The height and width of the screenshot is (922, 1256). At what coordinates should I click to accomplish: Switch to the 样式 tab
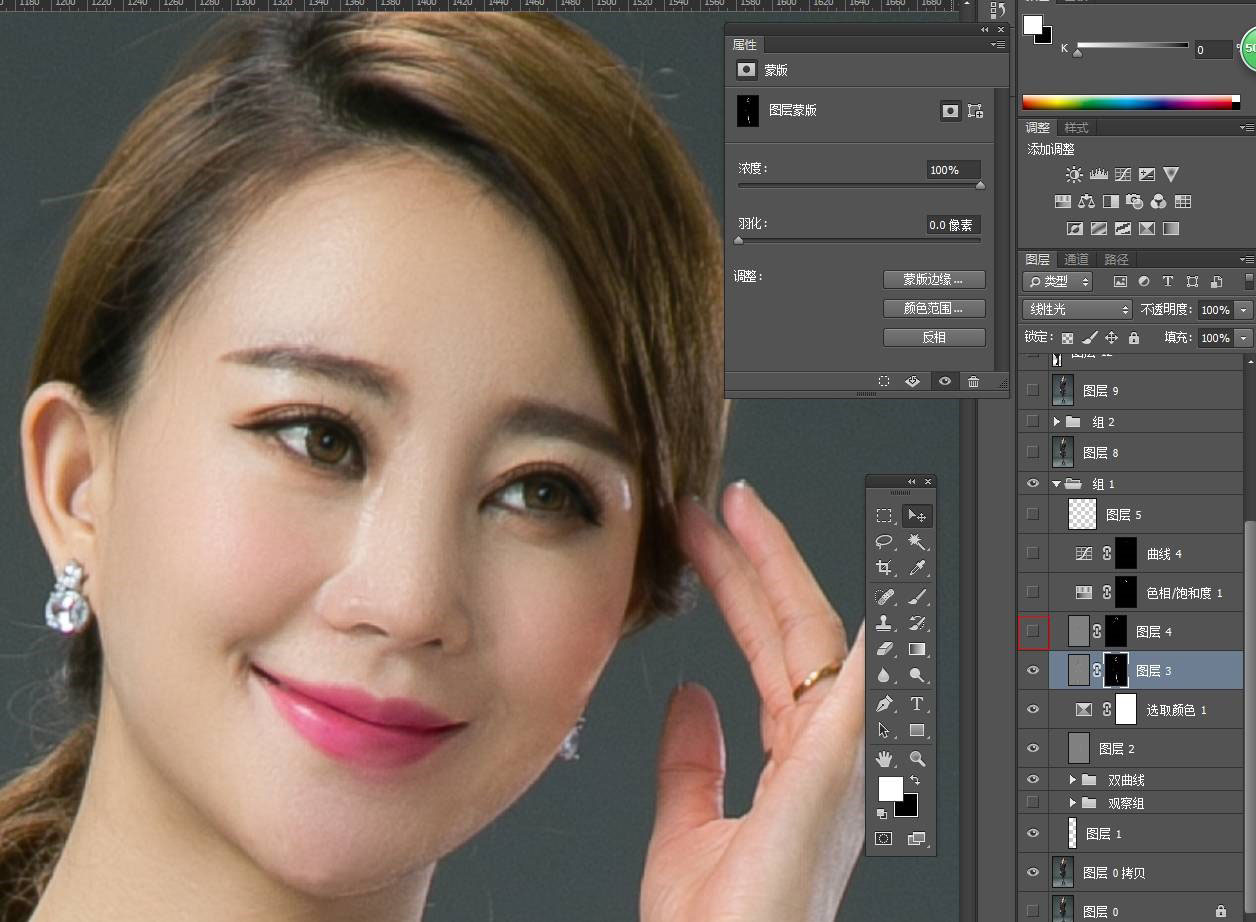point(1076,128)
